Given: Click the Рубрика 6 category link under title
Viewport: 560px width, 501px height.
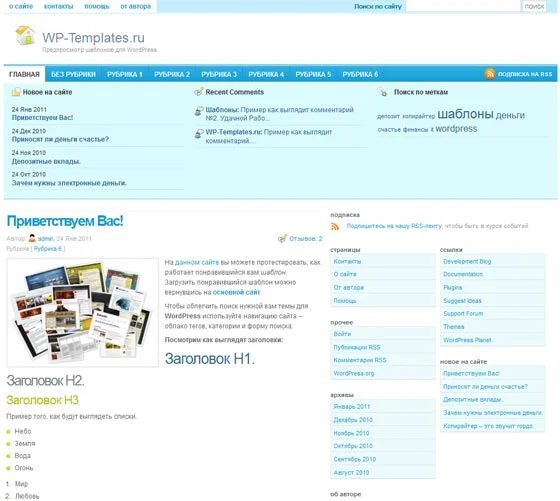Looking at the screenshot, I should [x=48, y=249].
